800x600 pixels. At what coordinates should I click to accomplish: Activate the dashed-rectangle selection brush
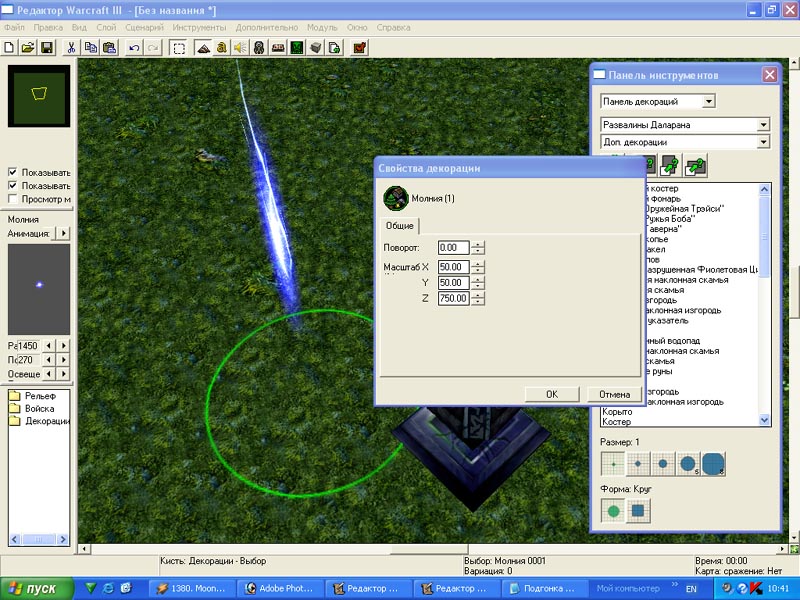[179, 48]
